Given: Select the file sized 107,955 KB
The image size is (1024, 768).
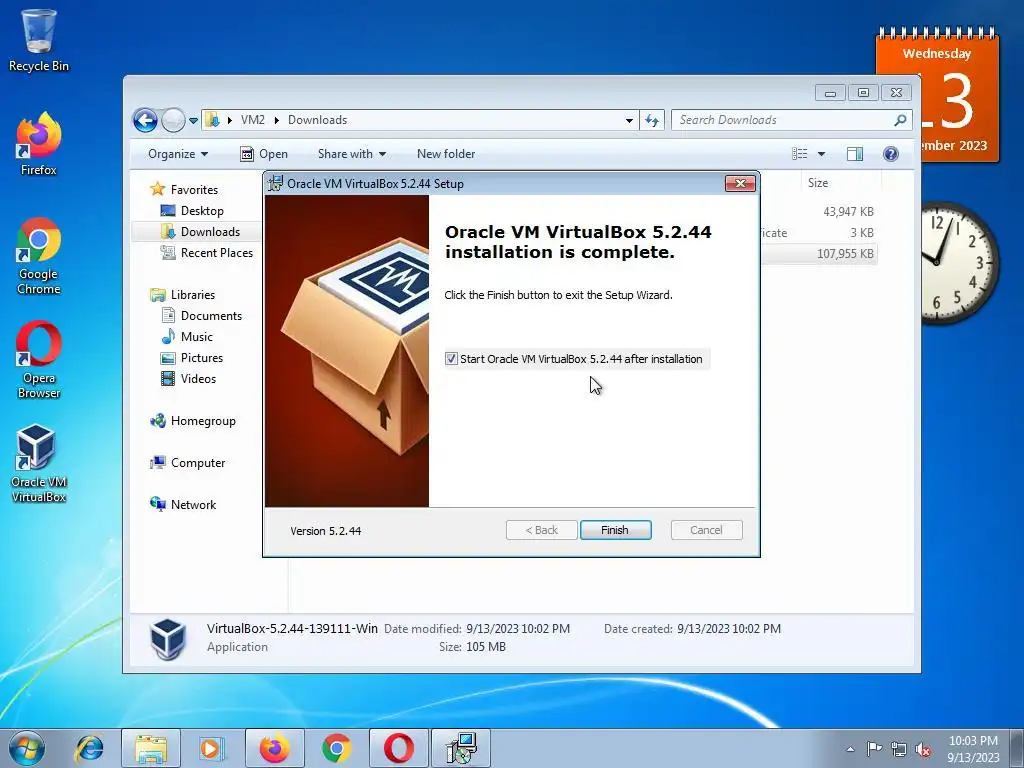Looking at the screenshot, I should tap(844, 253).
